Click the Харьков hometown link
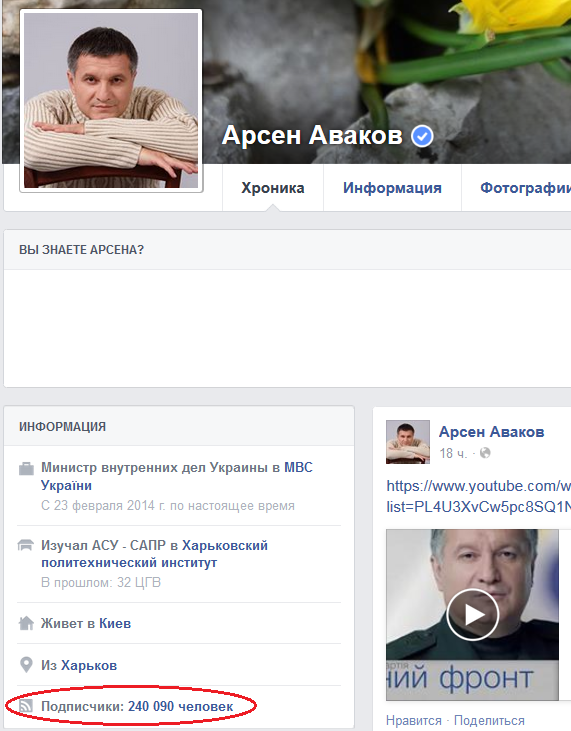 click(x=89, y=665)
